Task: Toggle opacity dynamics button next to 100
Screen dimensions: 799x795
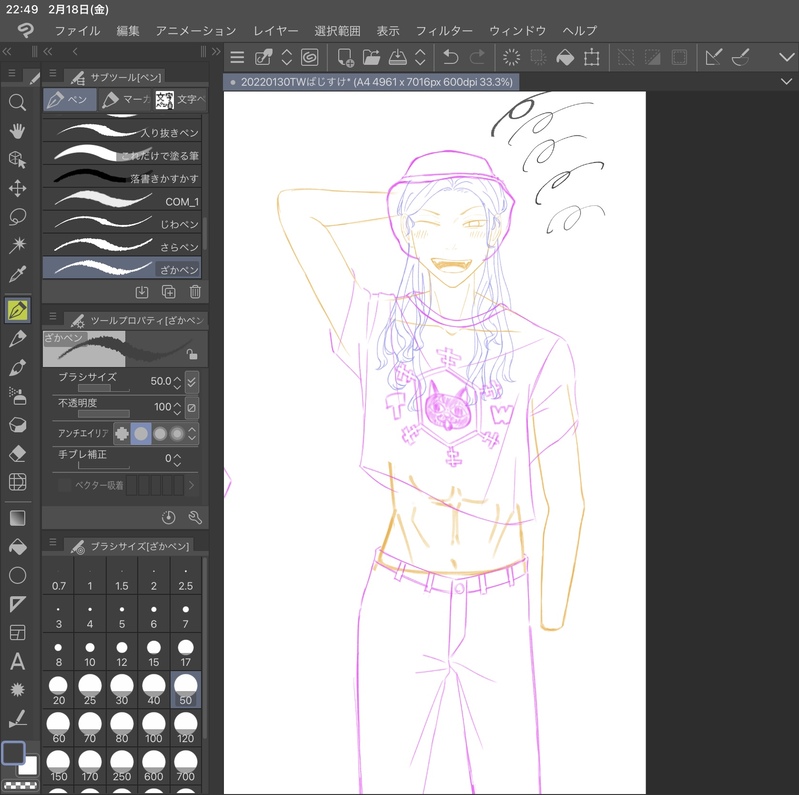Action: pyautogui.click(x=192, y=407)
